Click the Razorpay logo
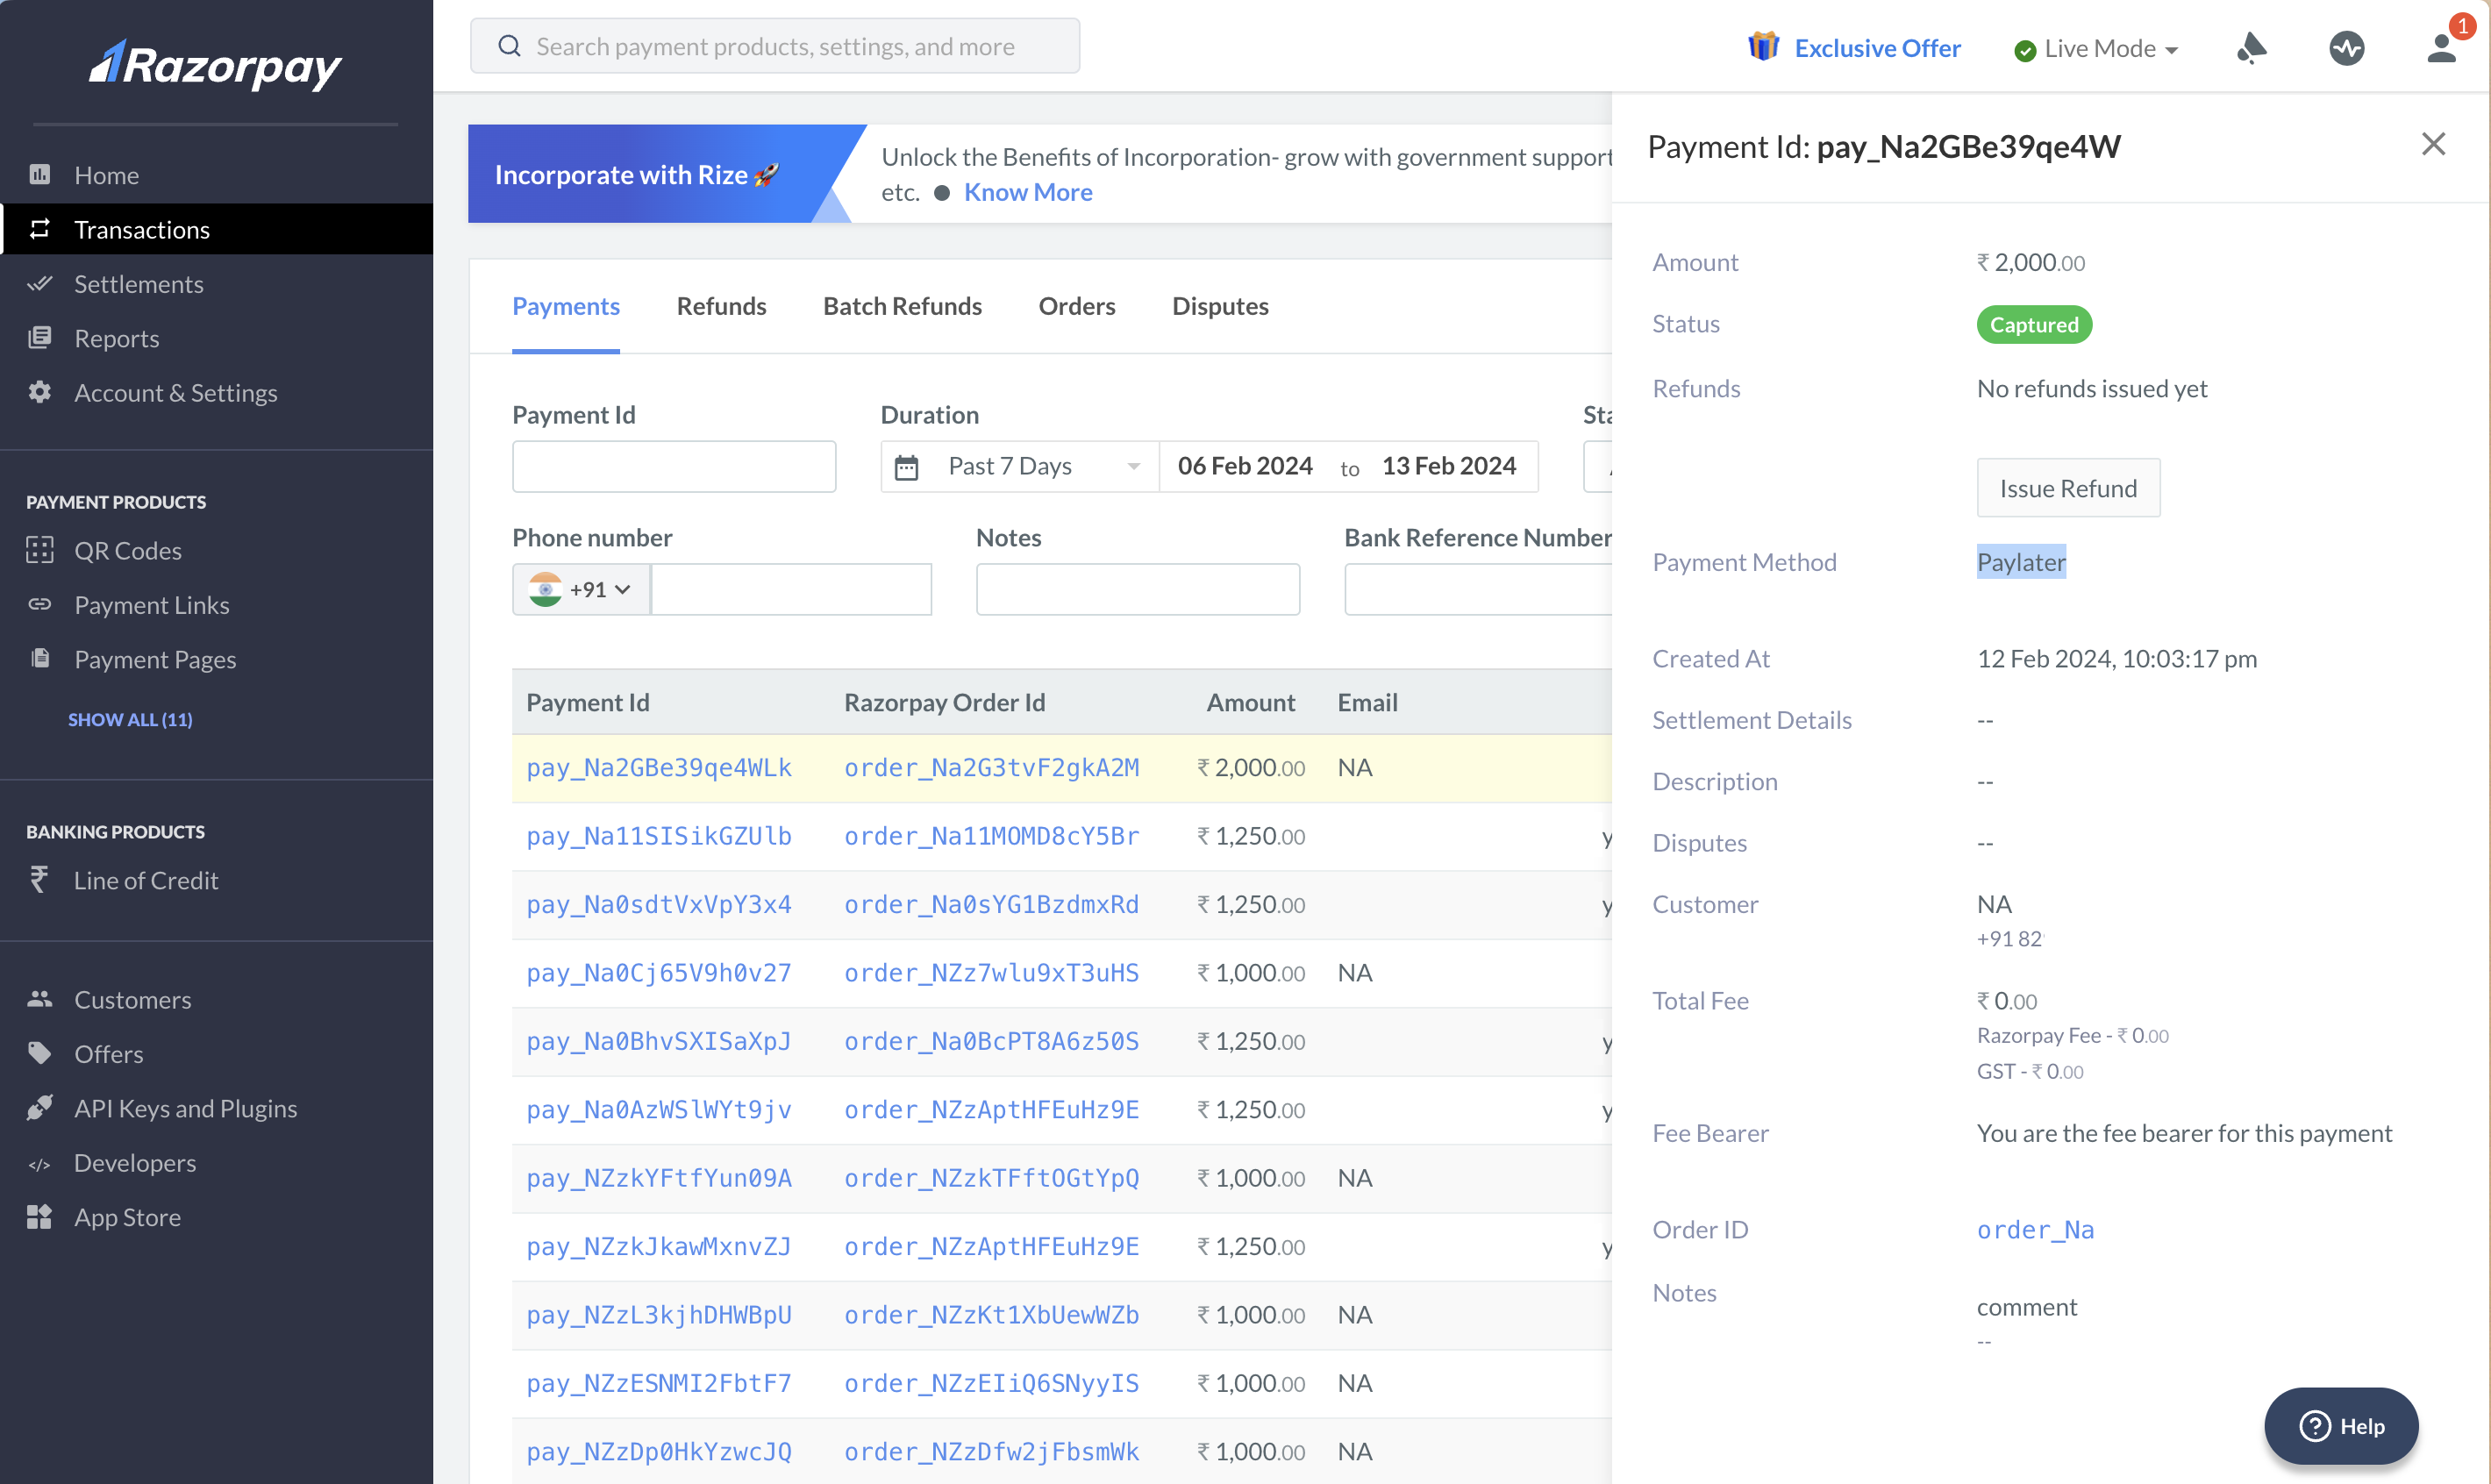 pos(215,64)
